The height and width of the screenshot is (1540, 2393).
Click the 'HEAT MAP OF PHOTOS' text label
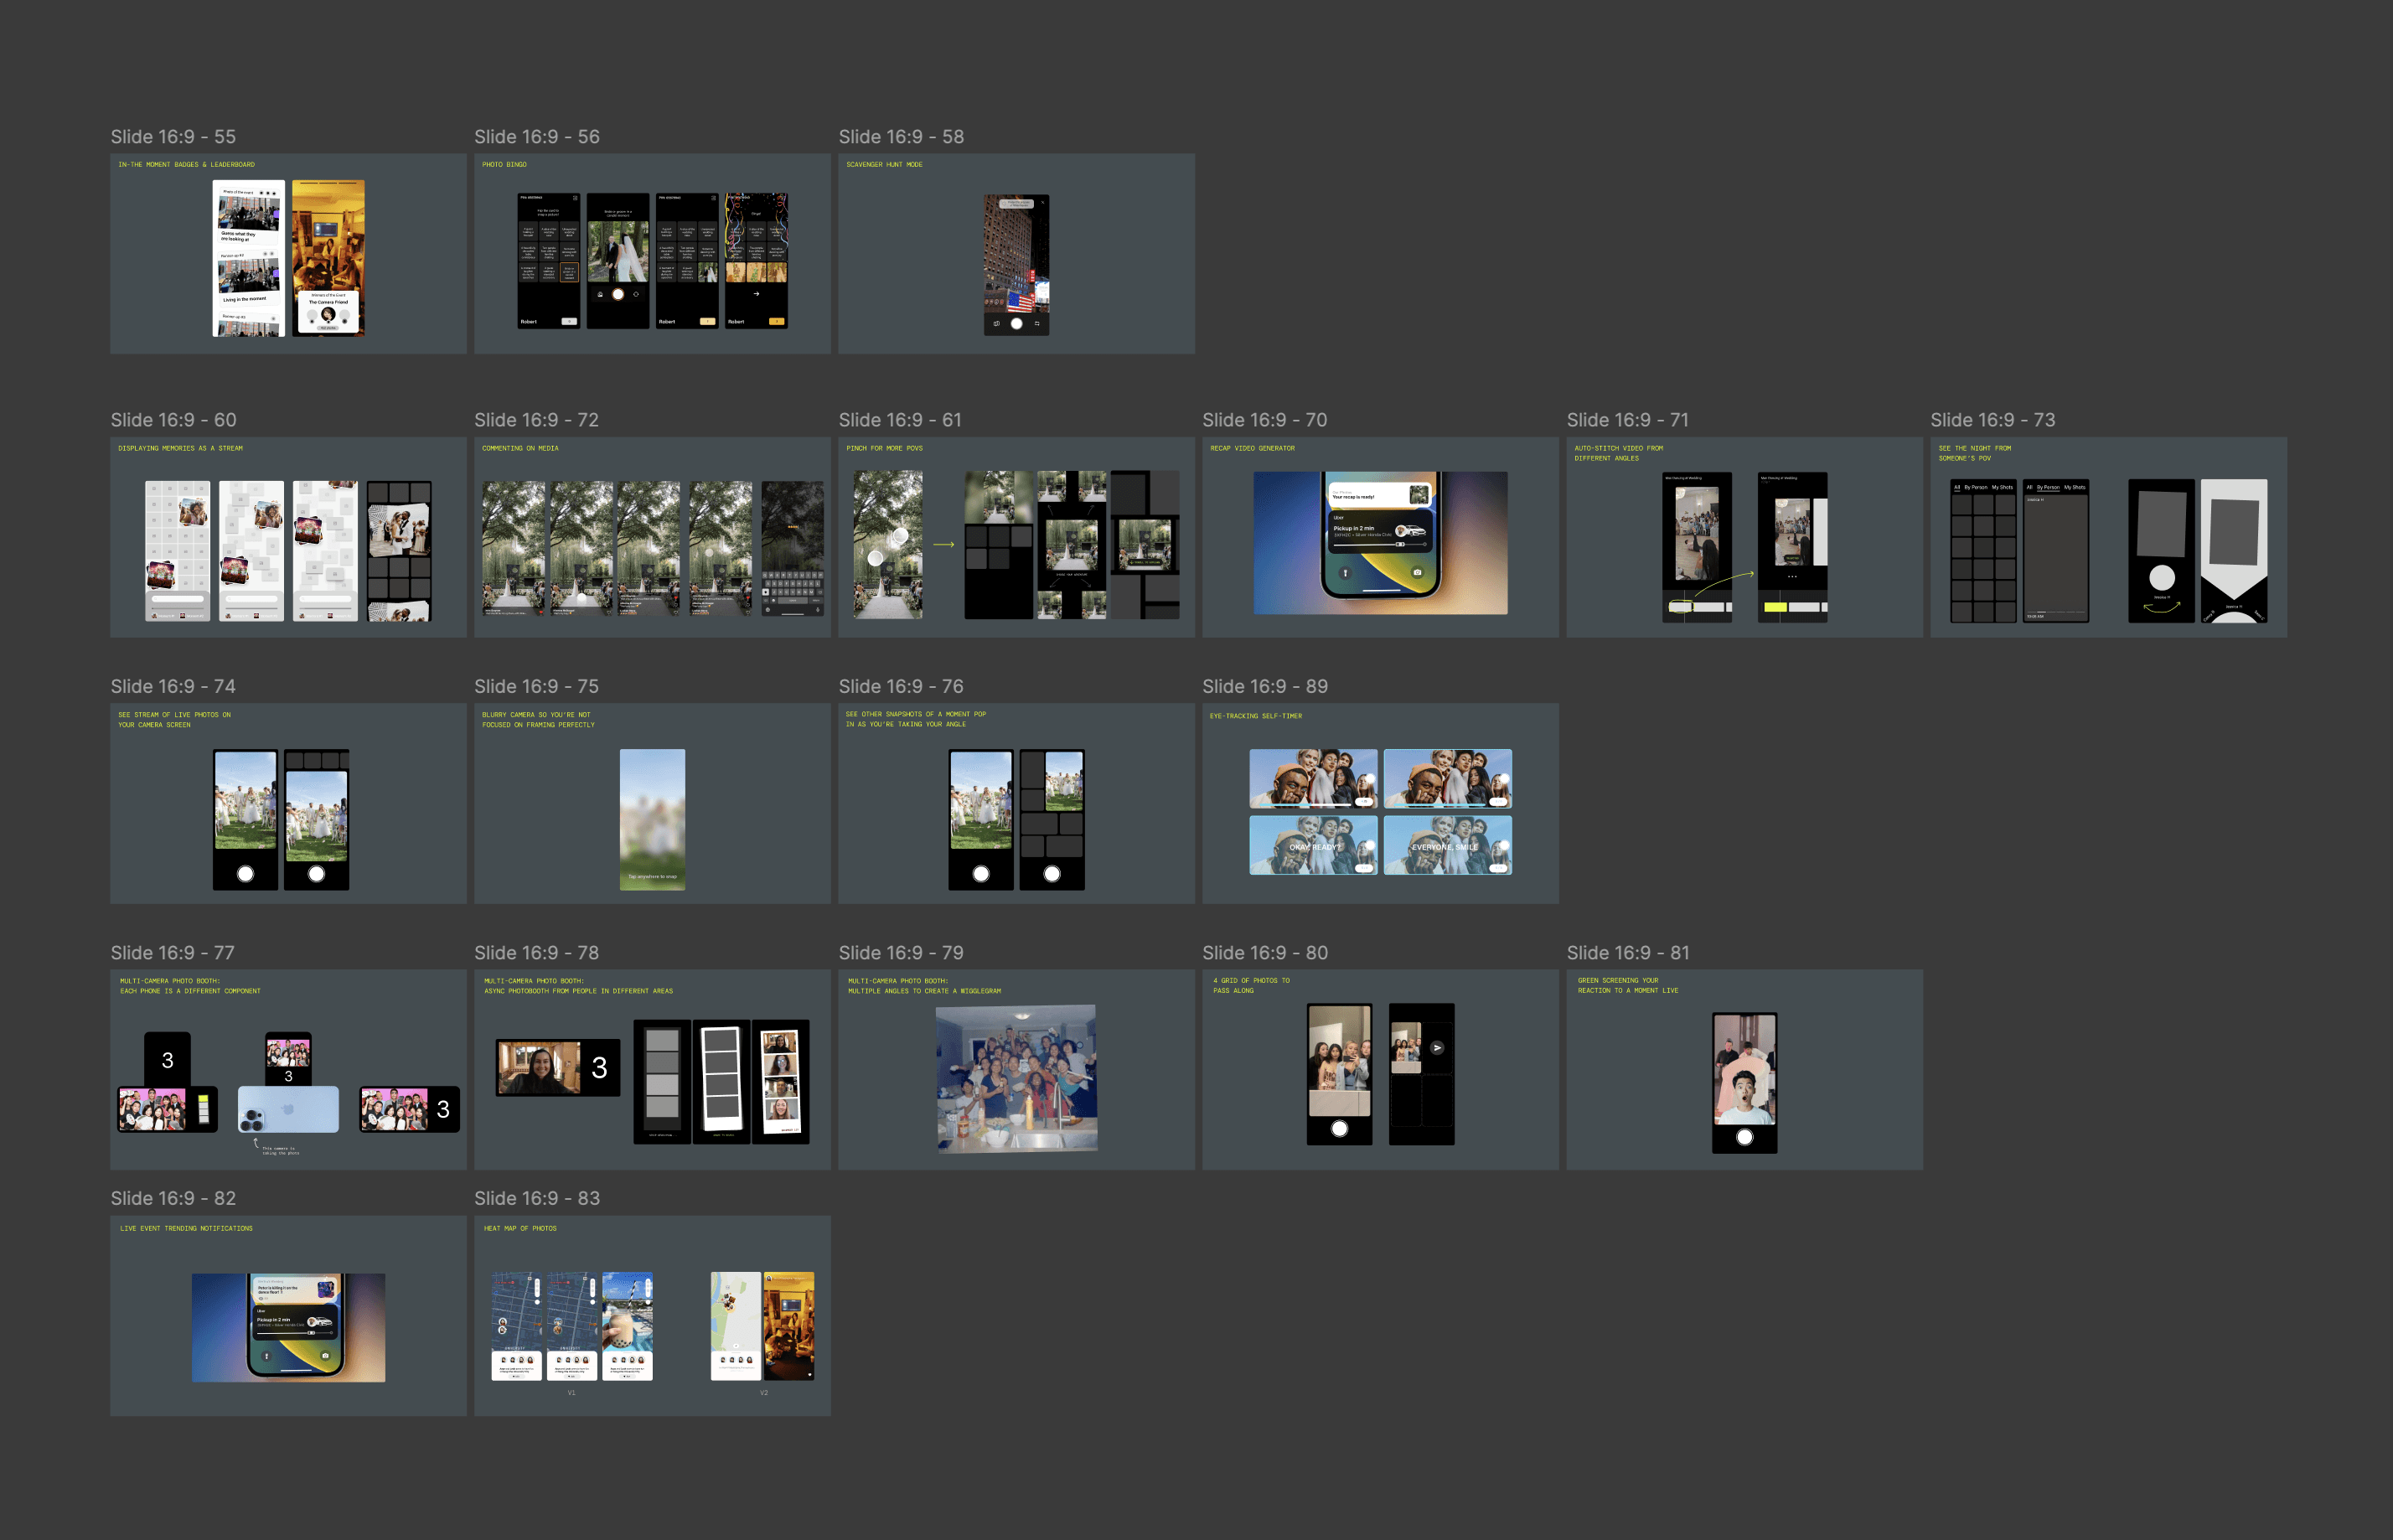pyautogui.click(x=520, y=1228)
